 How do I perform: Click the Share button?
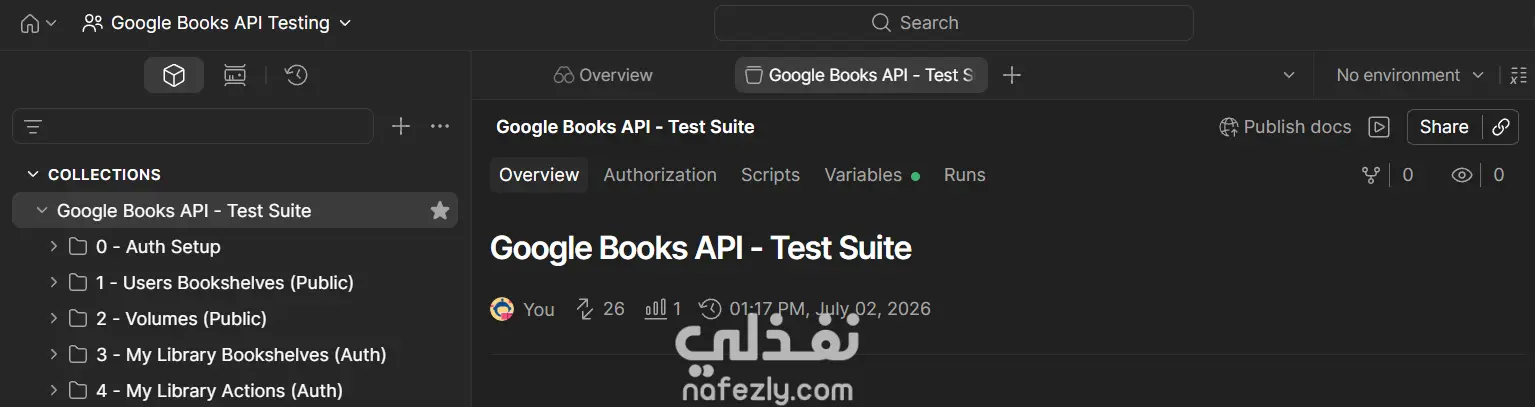(1444, 127)
